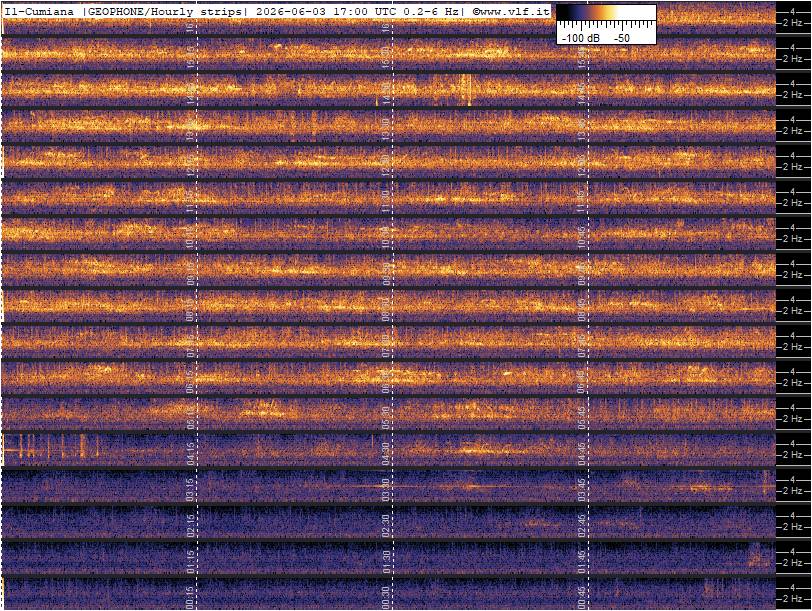Screen dimensions: 812x611
Task: Click the "09:15" time label
Action: [190, 274]
